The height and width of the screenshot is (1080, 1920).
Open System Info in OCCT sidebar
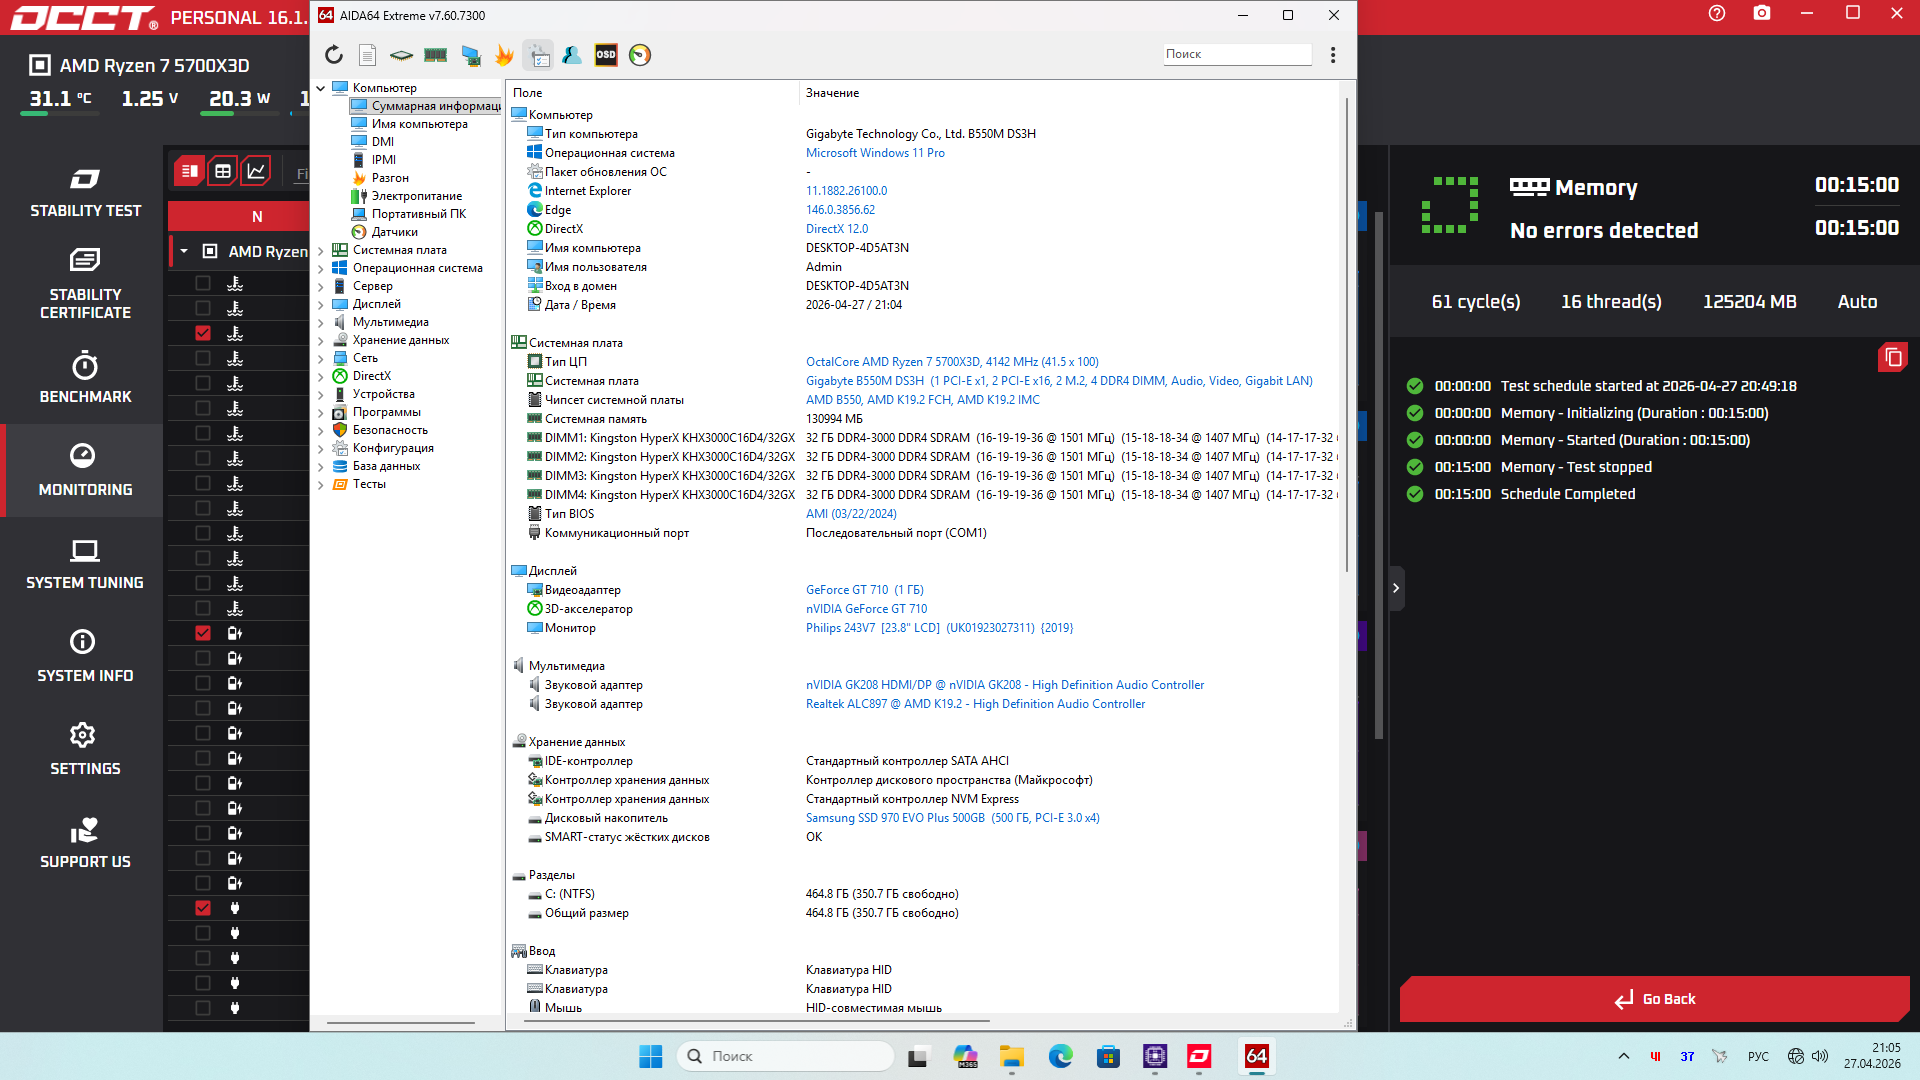(85, 657)
